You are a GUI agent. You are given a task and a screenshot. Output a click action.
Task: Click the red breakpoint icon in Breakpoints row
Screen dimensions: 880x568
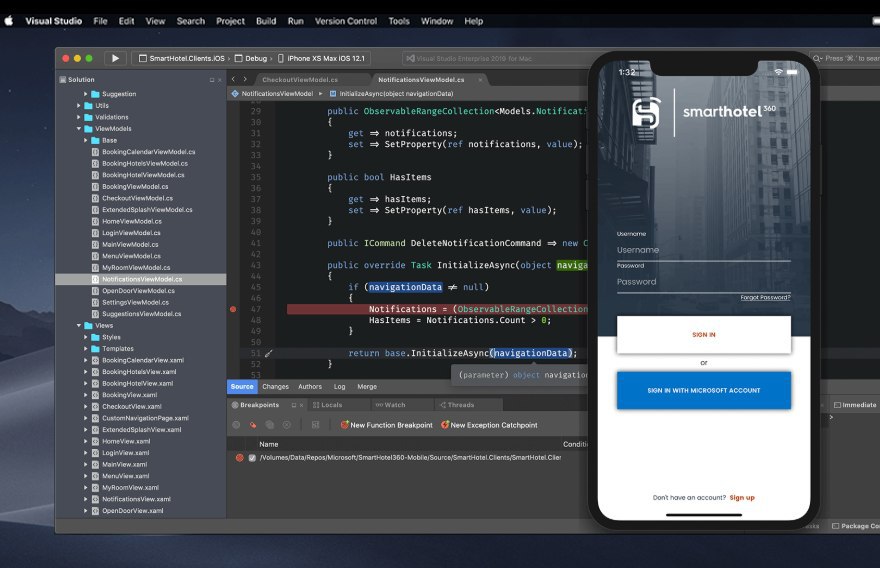pos(240,457)
